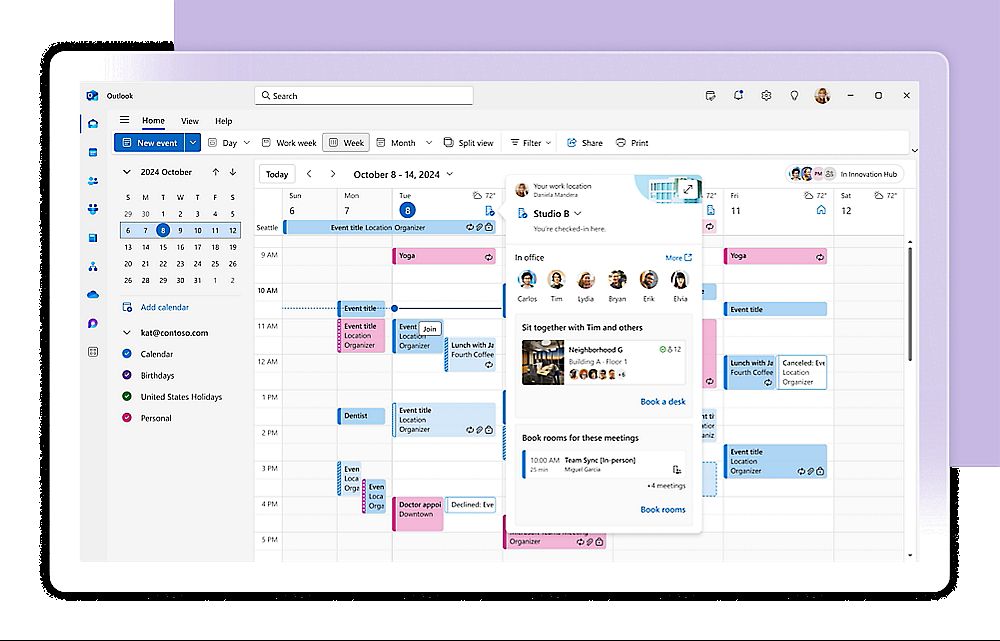Open the New event dropdown arrow
This screenshot has width=1000, height=641.
click(193, 143)
